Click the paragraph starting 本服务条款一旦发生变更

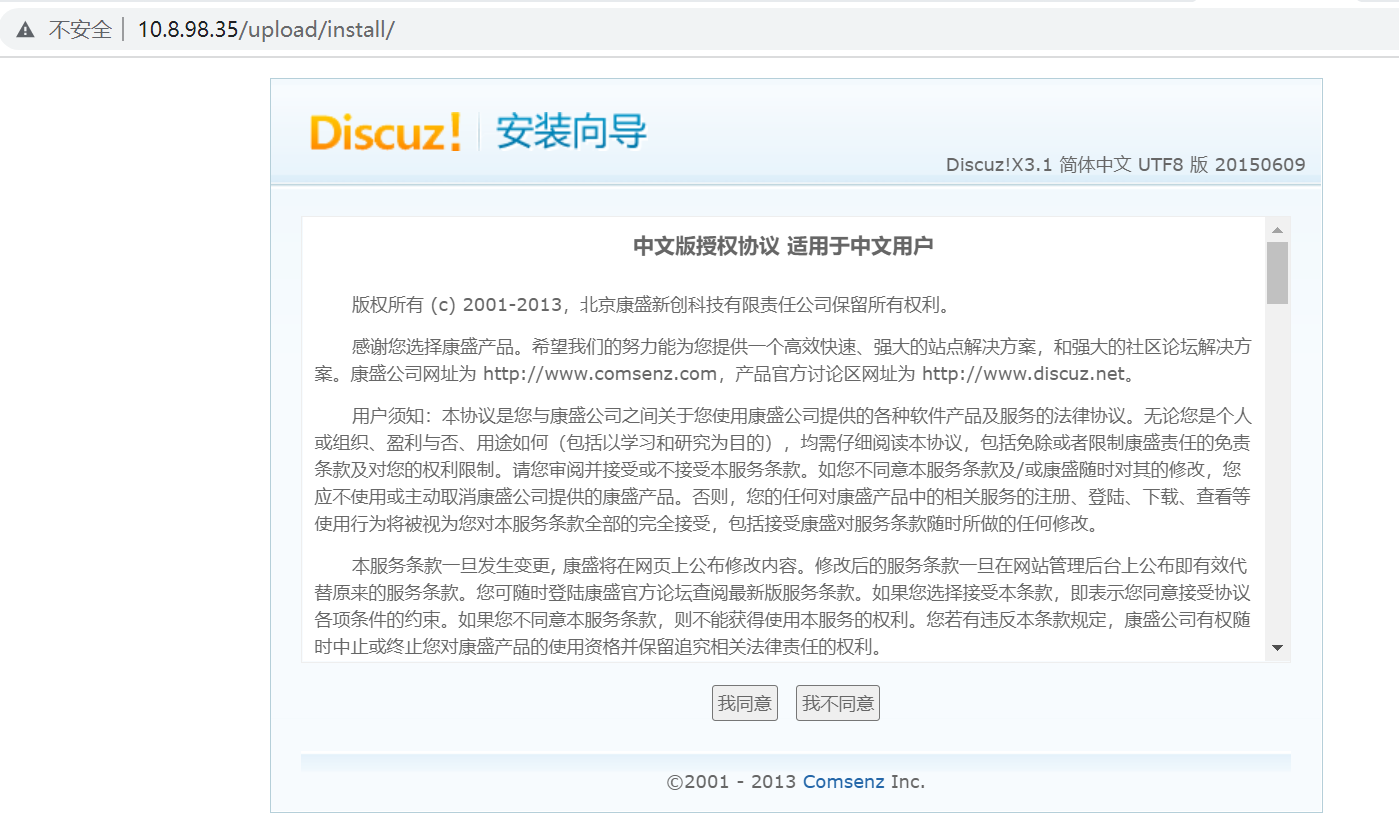783,606
